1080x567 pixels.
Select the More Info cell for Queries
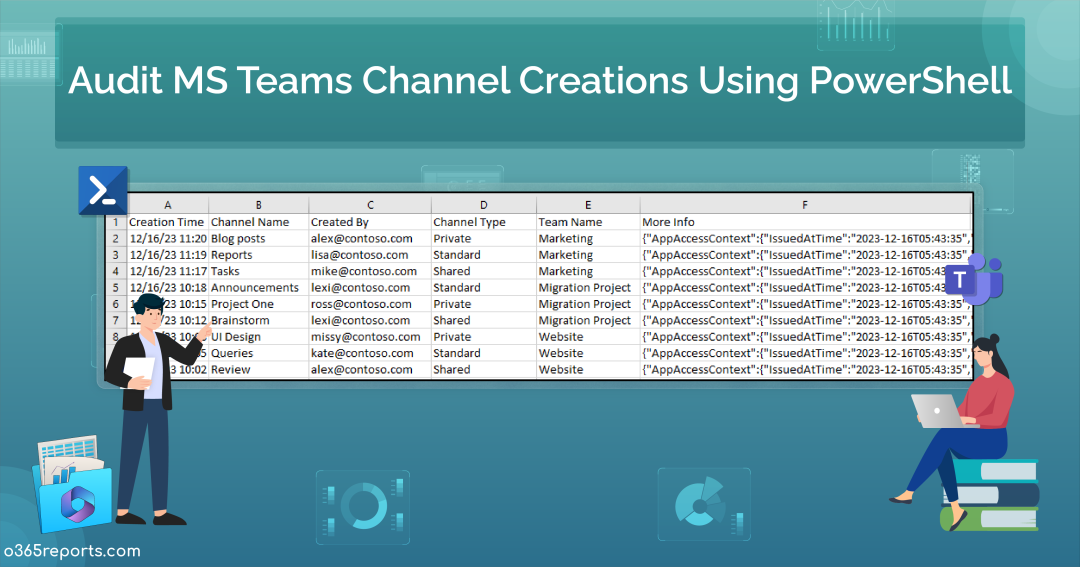pos(805,353)
